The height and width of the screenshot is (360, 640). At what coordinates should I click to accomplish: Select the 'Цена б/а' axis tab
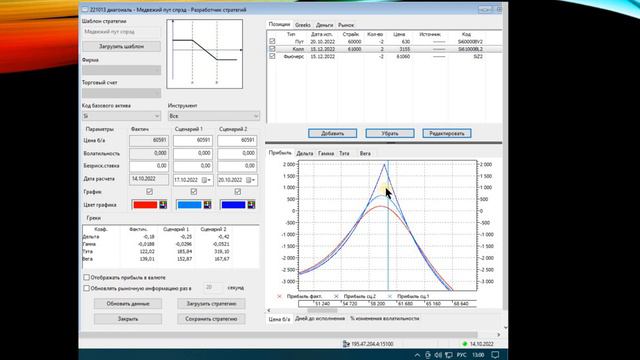tap(279, 319)
